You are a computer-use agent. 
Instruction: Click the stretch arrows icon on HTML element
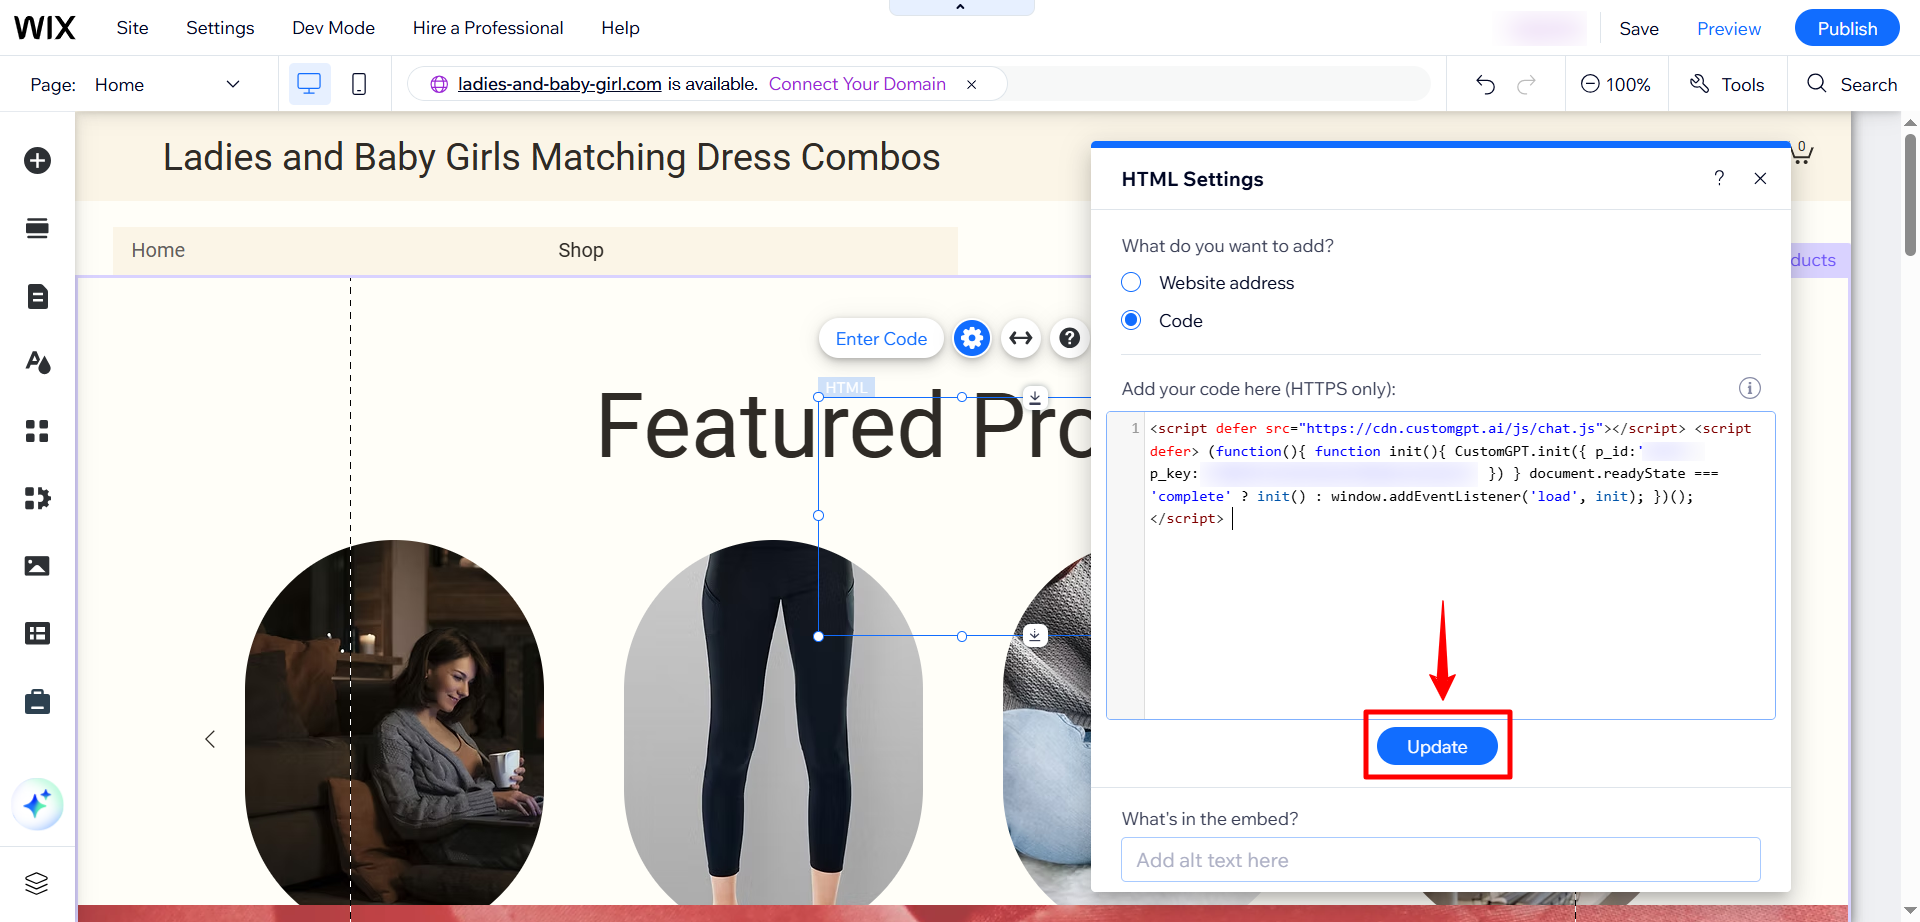pos(1020,338)
